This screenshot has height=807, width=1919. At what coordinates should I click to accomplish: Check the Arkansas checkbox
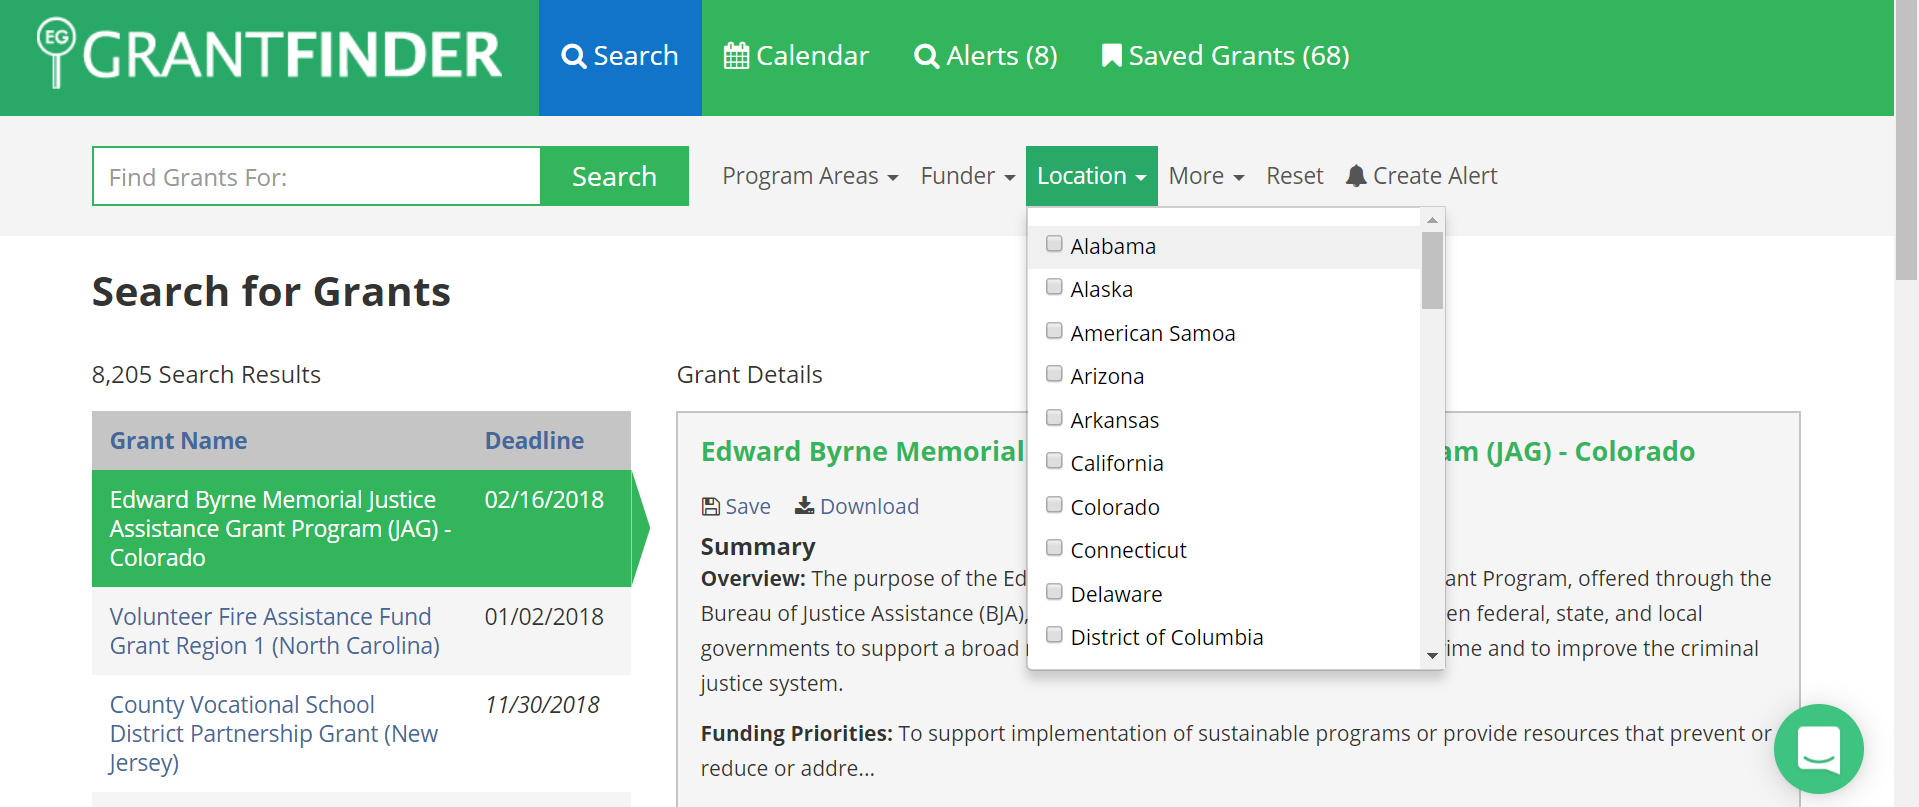pos(1054,418)
